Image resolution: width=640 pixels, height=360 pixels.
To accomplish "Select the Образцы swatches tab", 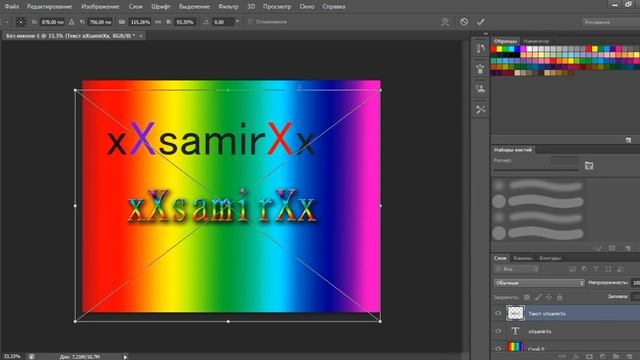I will 505,41.
